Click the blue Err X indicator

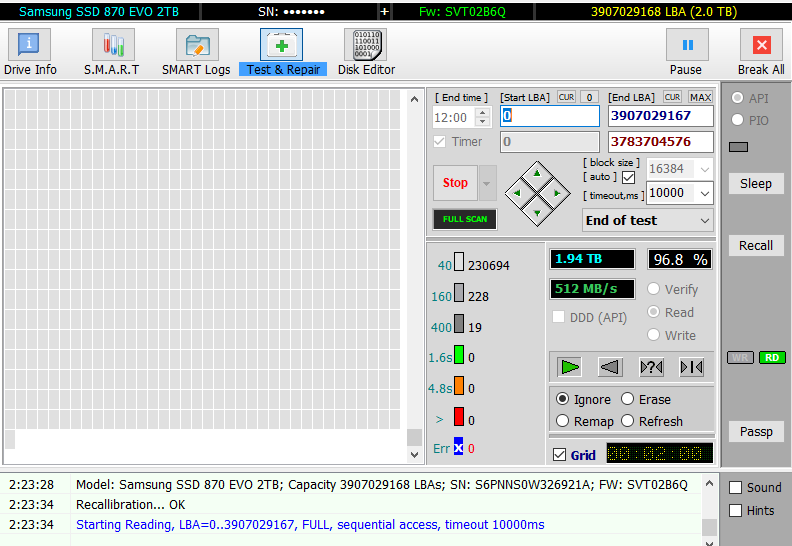(458, 446)
